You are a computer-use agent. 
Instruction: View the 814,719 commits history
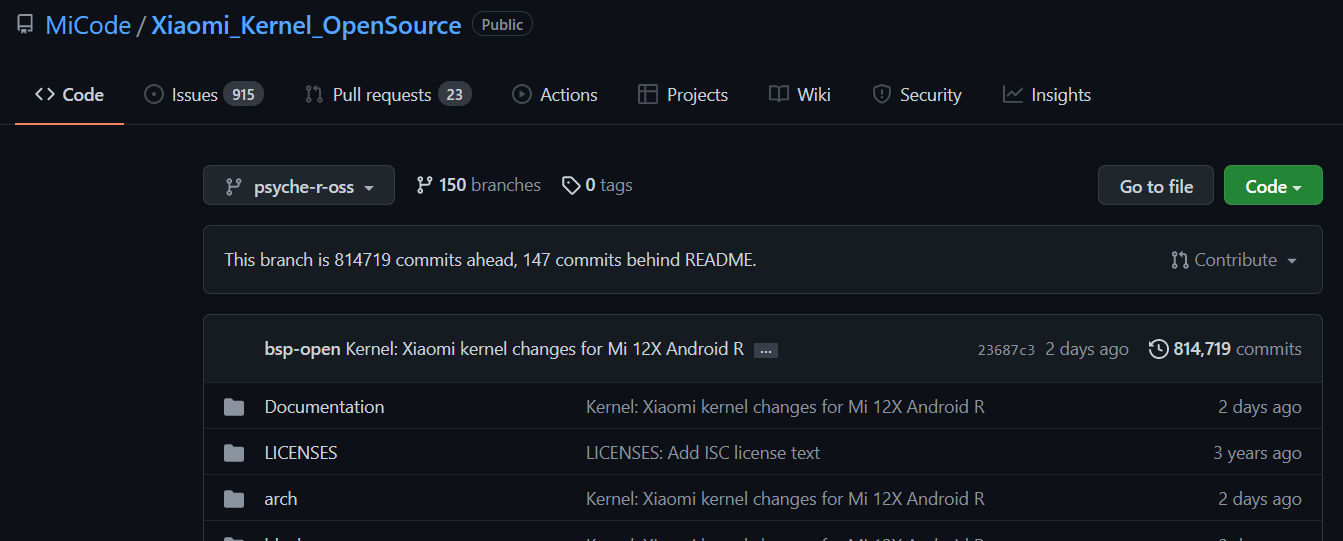(x=1225, y=349)
